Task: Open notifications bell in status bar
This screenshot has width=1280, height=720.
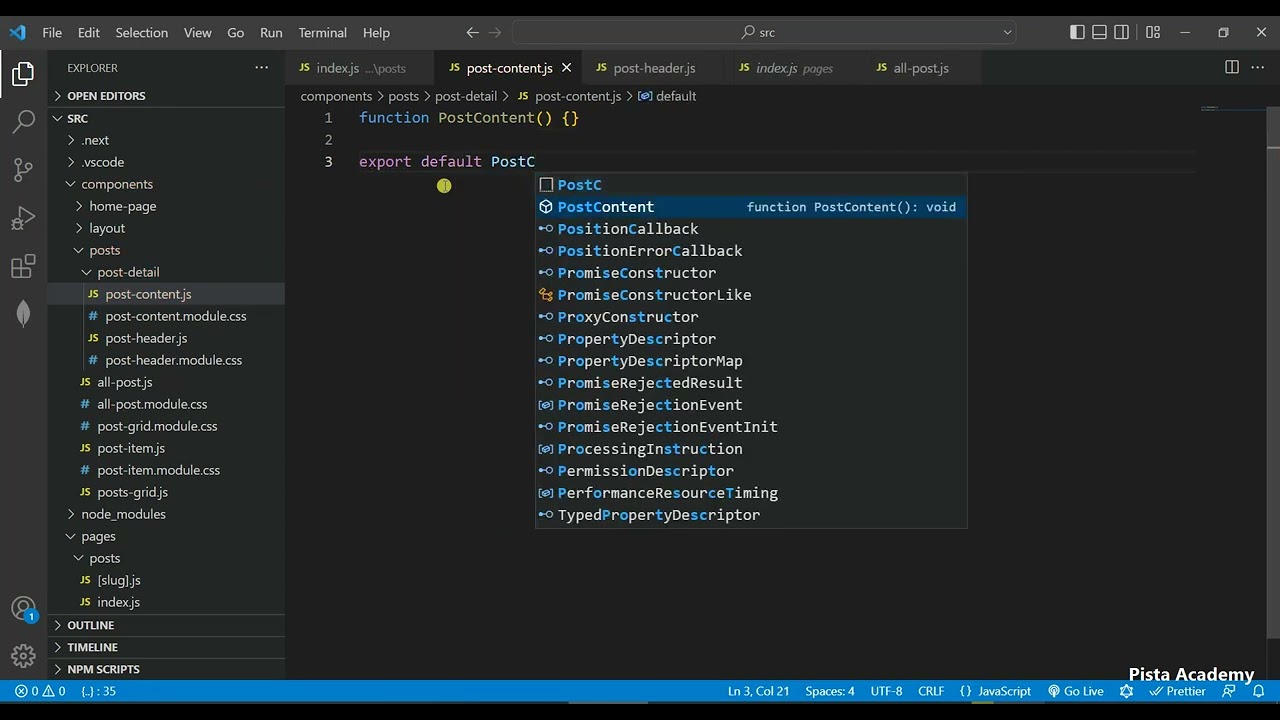Action: click(1259, 691)
